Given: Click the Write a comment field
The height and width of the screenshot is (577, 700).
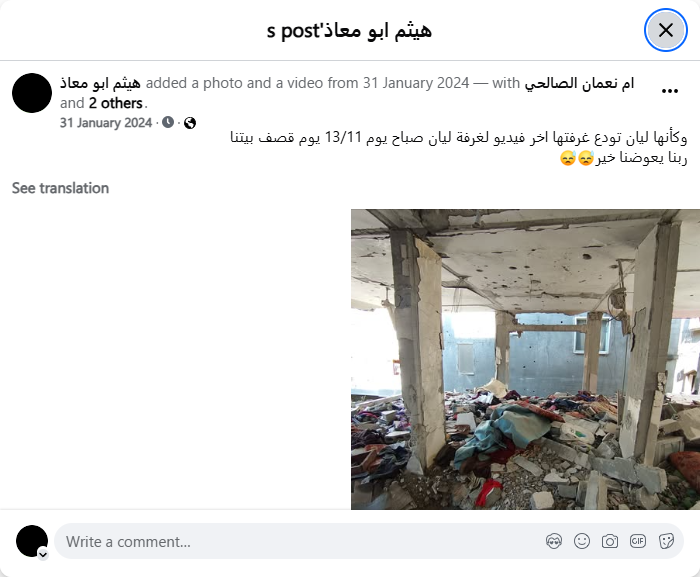Looking at the screenshot, I should (x=304, y=541).
